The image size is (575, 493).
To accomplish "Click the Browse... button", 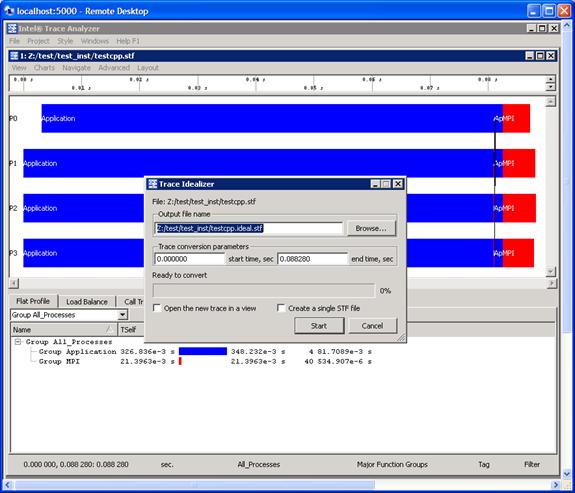I will (x=371, y=228).
